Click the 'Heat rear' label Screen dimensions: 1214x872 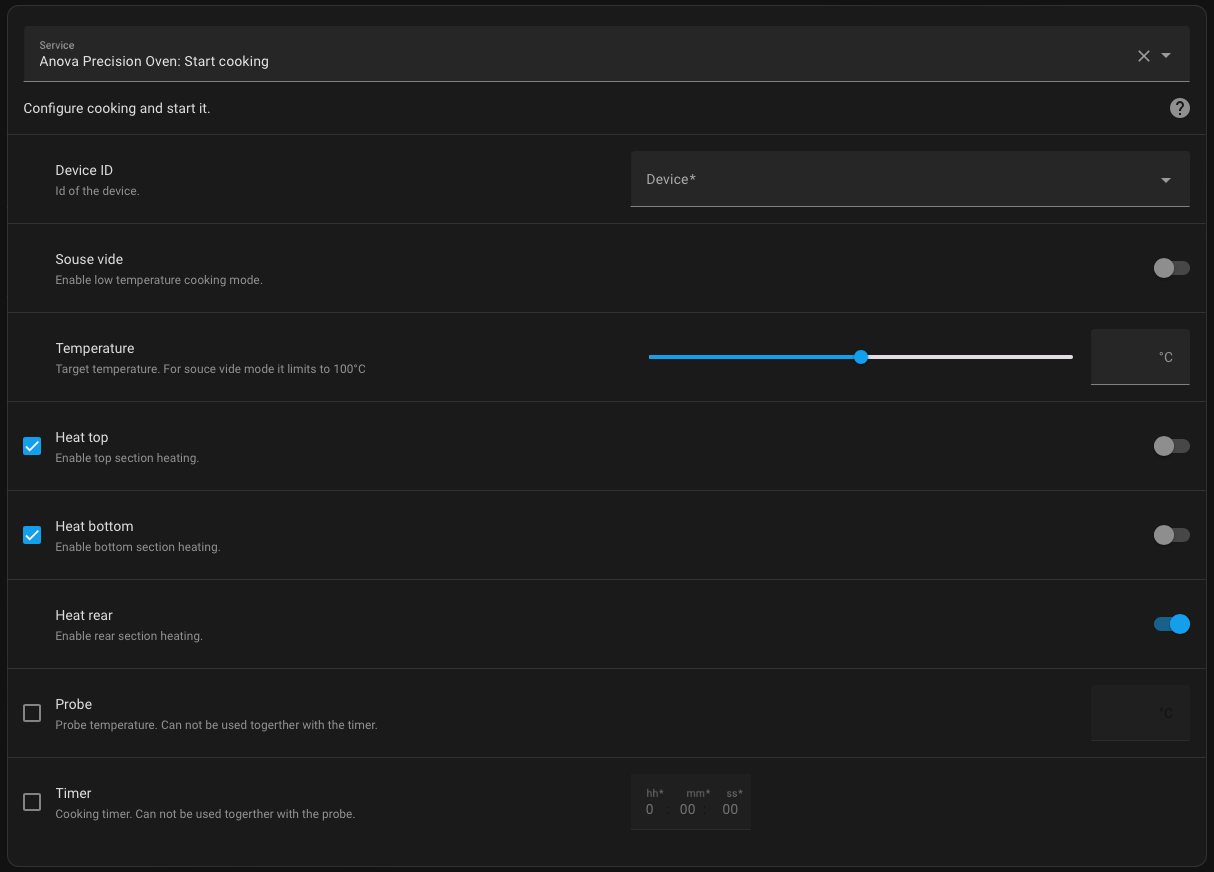(x=84, y=615)
